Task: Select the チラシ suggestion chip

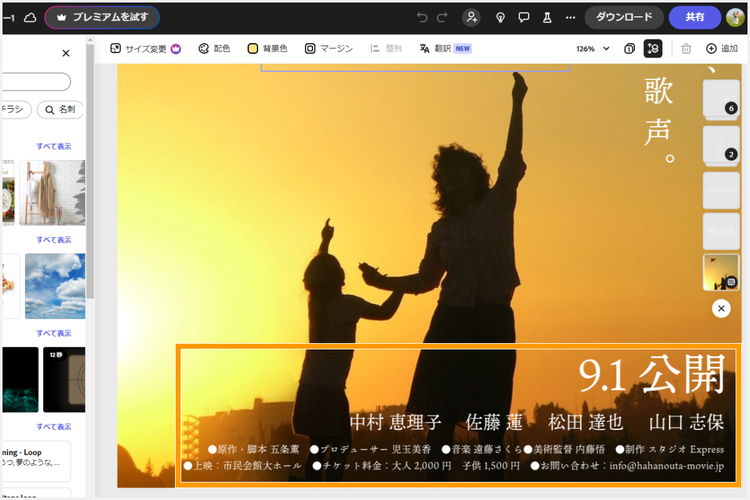Action: 16,110
